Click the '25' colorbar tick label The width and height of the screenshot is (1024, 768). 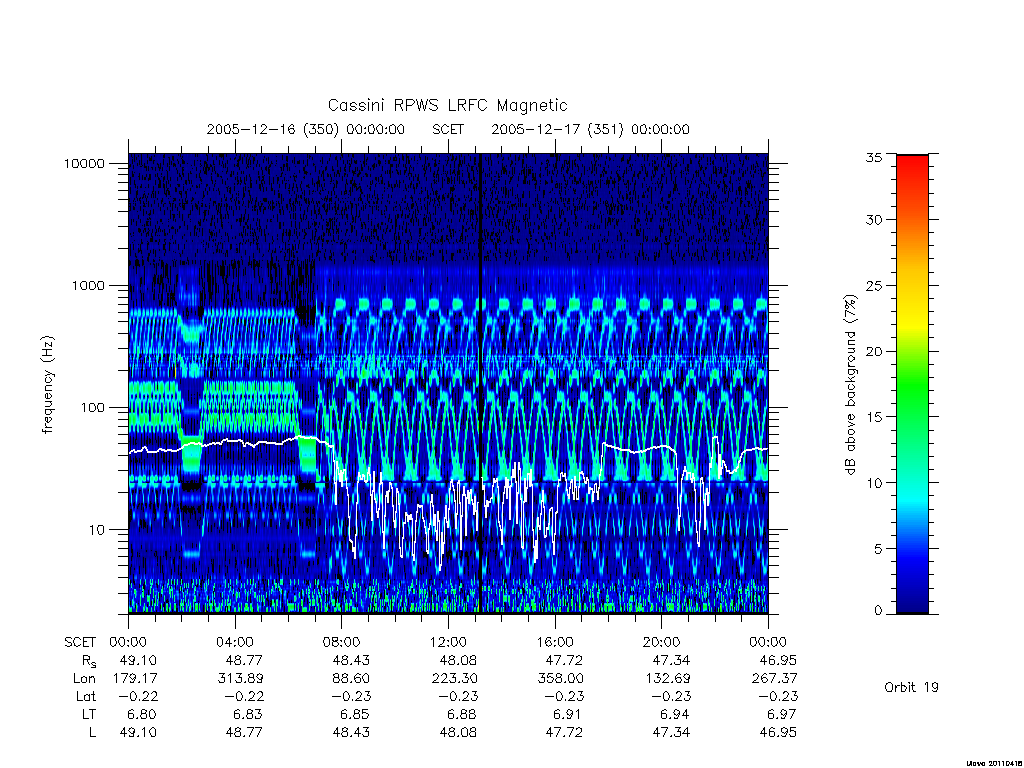[x=874, y=285]
